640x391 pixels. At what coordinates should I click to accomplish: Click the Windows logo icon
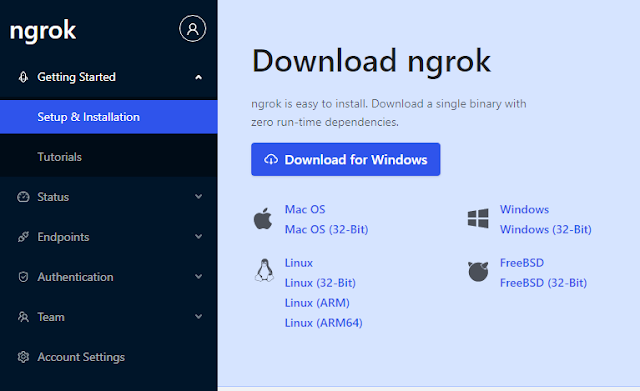point(478,218)
